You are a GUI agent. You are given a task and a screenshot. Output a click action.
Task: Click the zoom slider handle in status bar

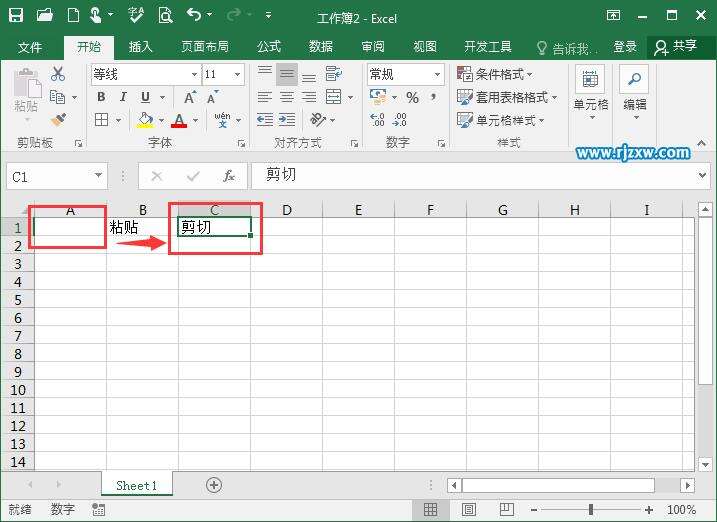click(x=591, y=509)
